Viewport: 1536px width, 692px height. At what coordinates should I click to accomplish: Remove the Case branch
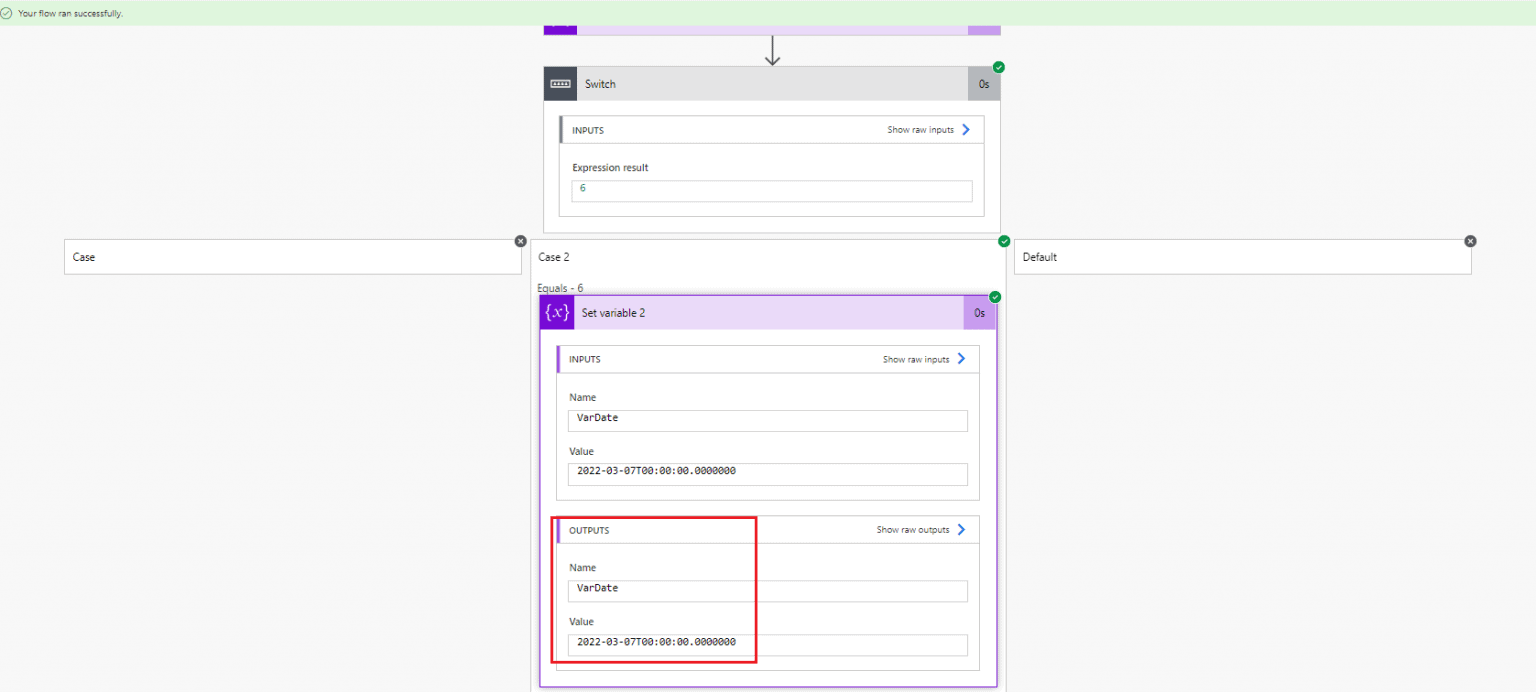coord(520,240)
